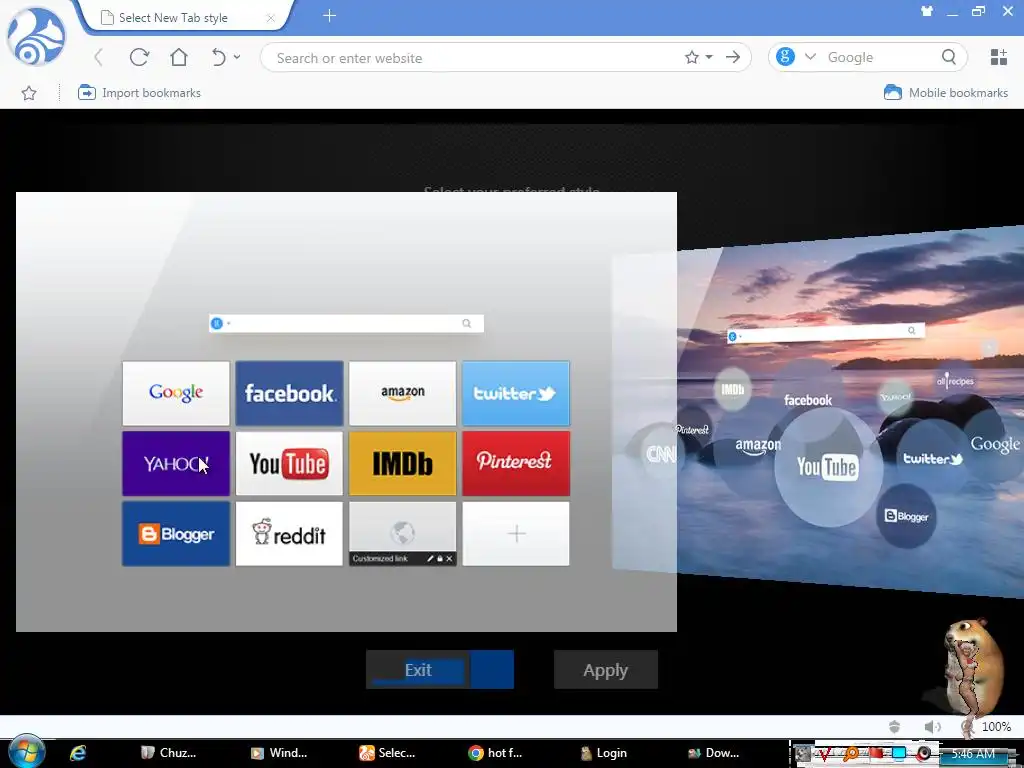
Task: Open Mobile bookmarks
Action: [x=946, y=93]
